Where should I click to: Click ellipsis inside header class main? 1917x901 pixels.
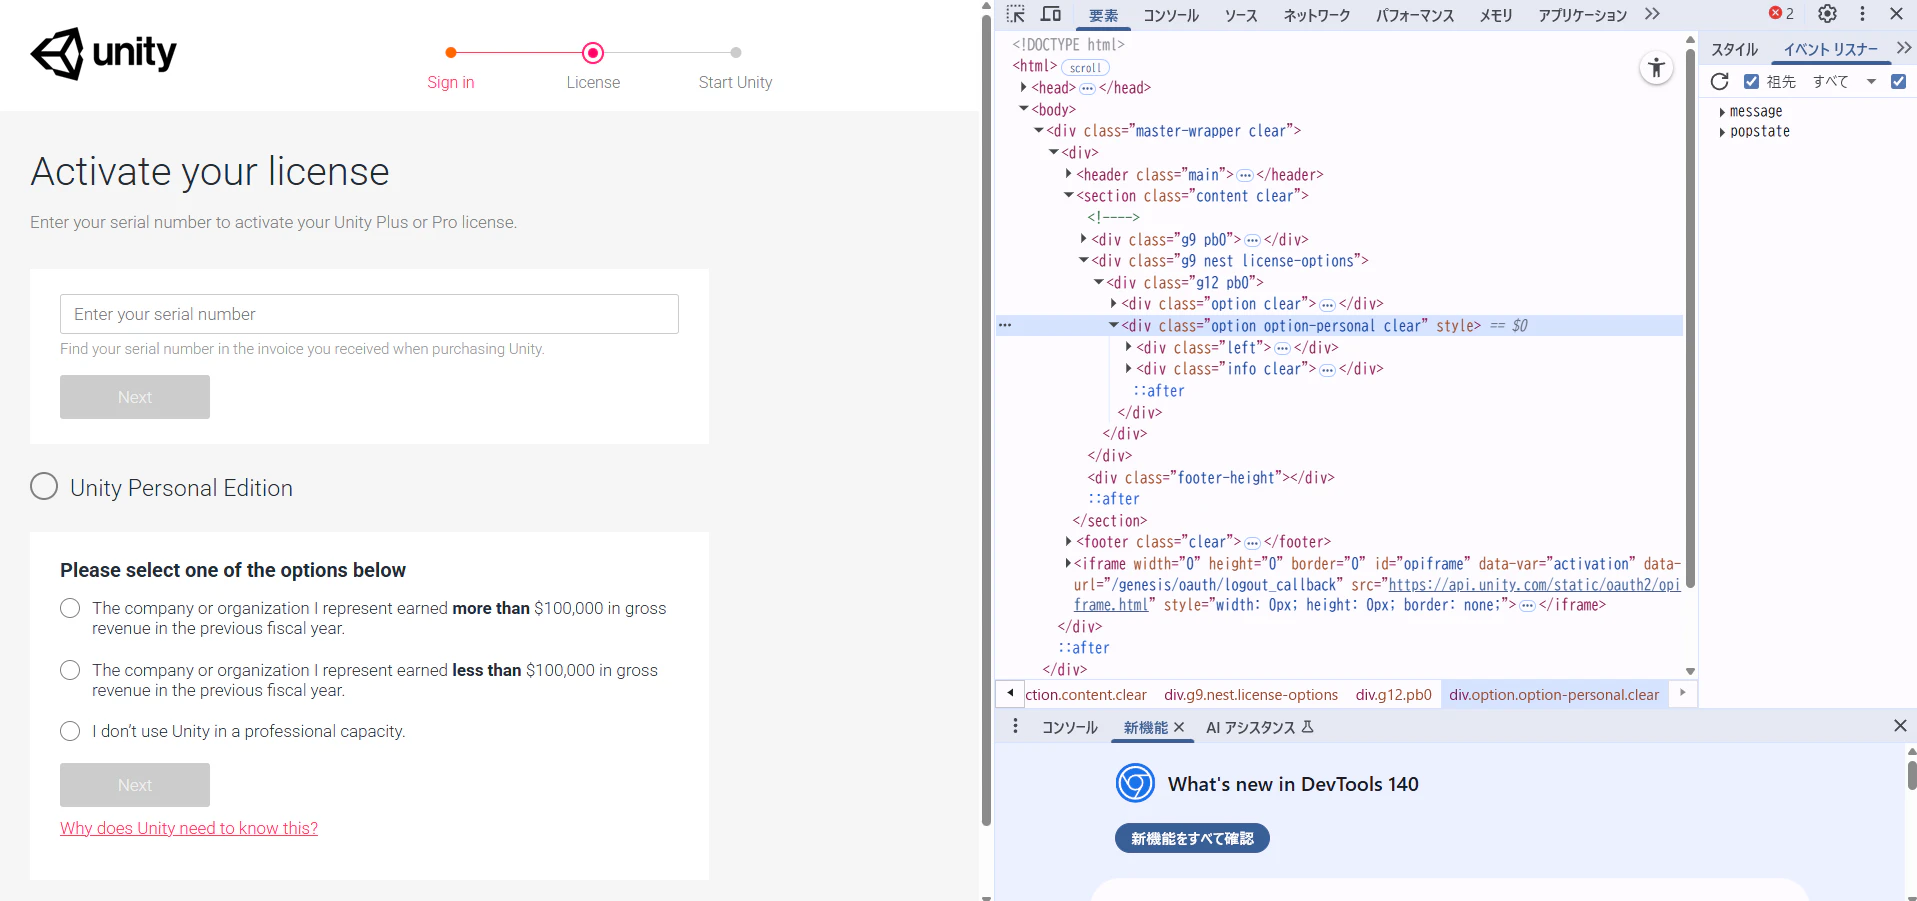[x=1245, y=175]
